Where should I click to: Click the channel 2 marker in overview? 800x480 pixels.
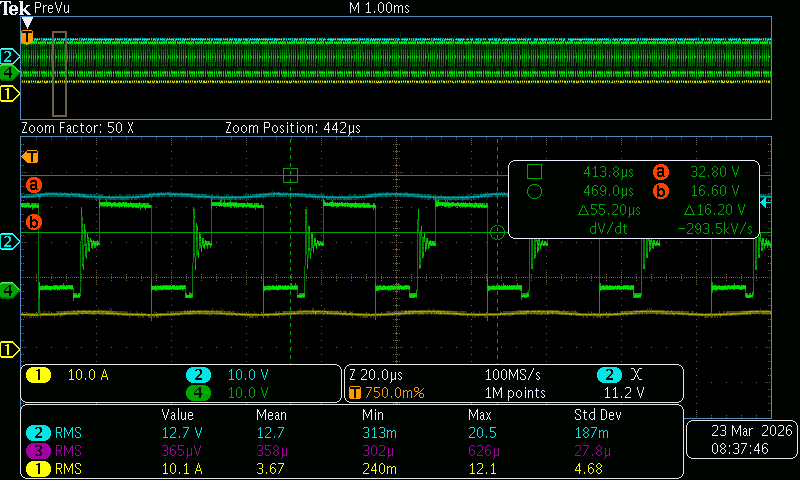pyautogui.click(x=9, y=56)
